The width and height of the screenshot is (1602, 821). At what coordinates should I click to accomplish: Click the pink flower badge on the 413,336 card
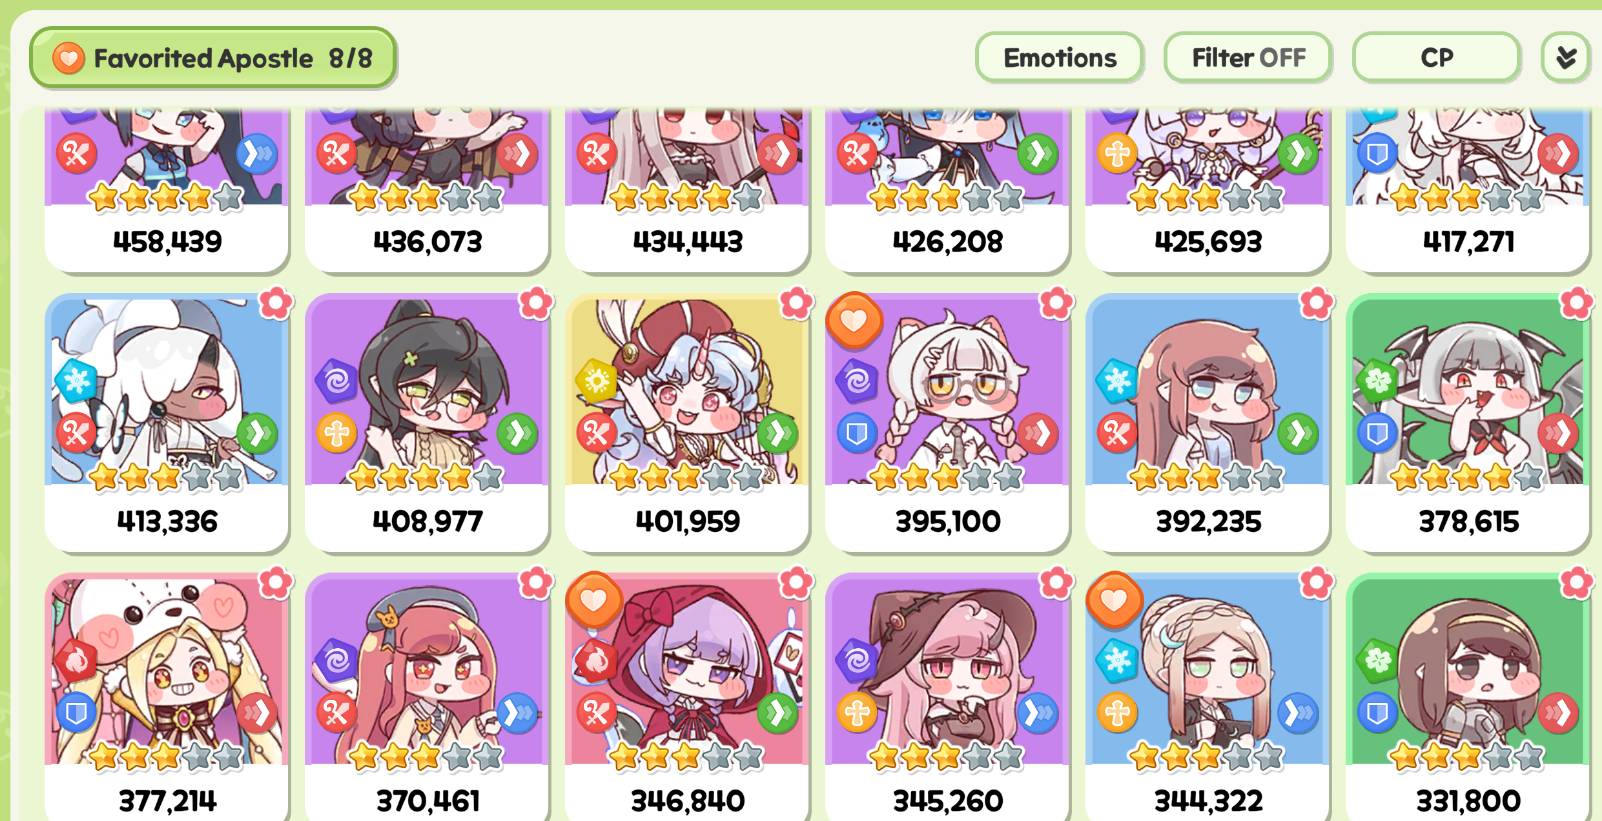[275, 303]
